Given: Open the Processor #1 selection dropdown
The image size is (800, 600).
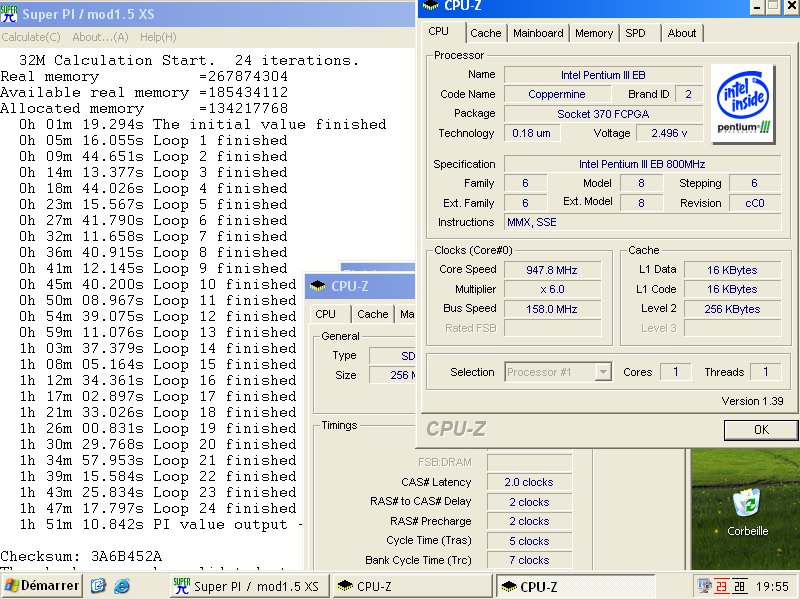Looking at the screenshot, I should click(603, 372).
